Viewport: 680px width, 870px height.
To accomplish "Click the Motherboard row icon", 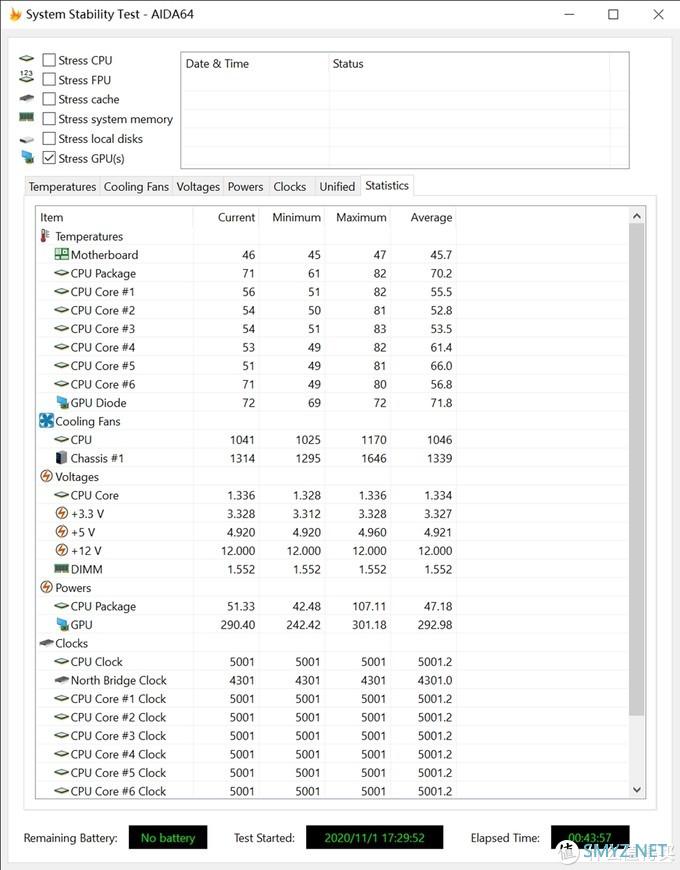I will point(62,255).
